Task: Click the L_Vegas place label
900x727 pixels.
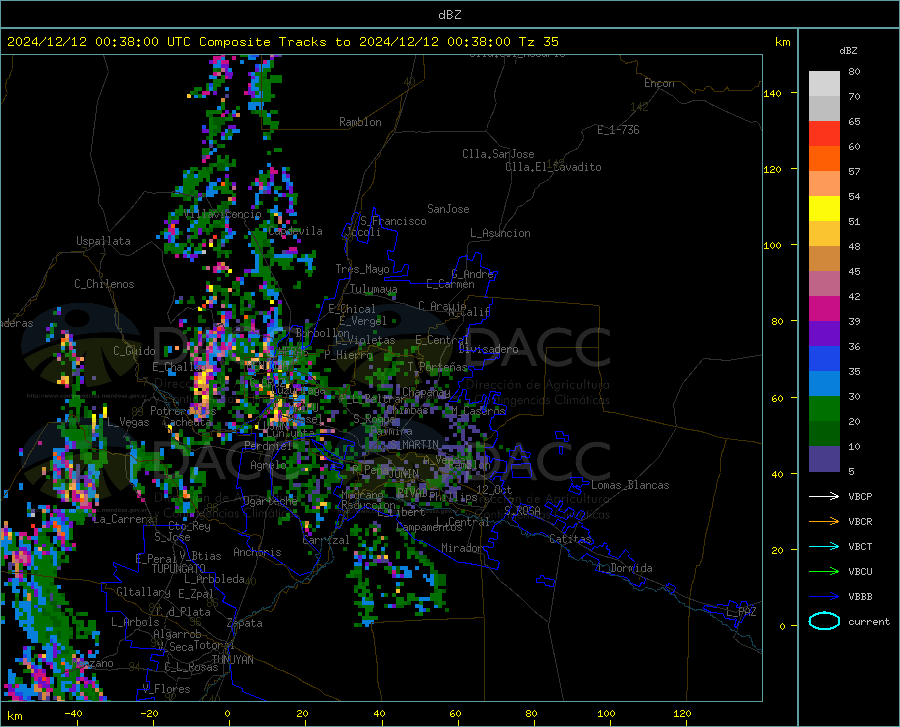Action: click(129, 422)
